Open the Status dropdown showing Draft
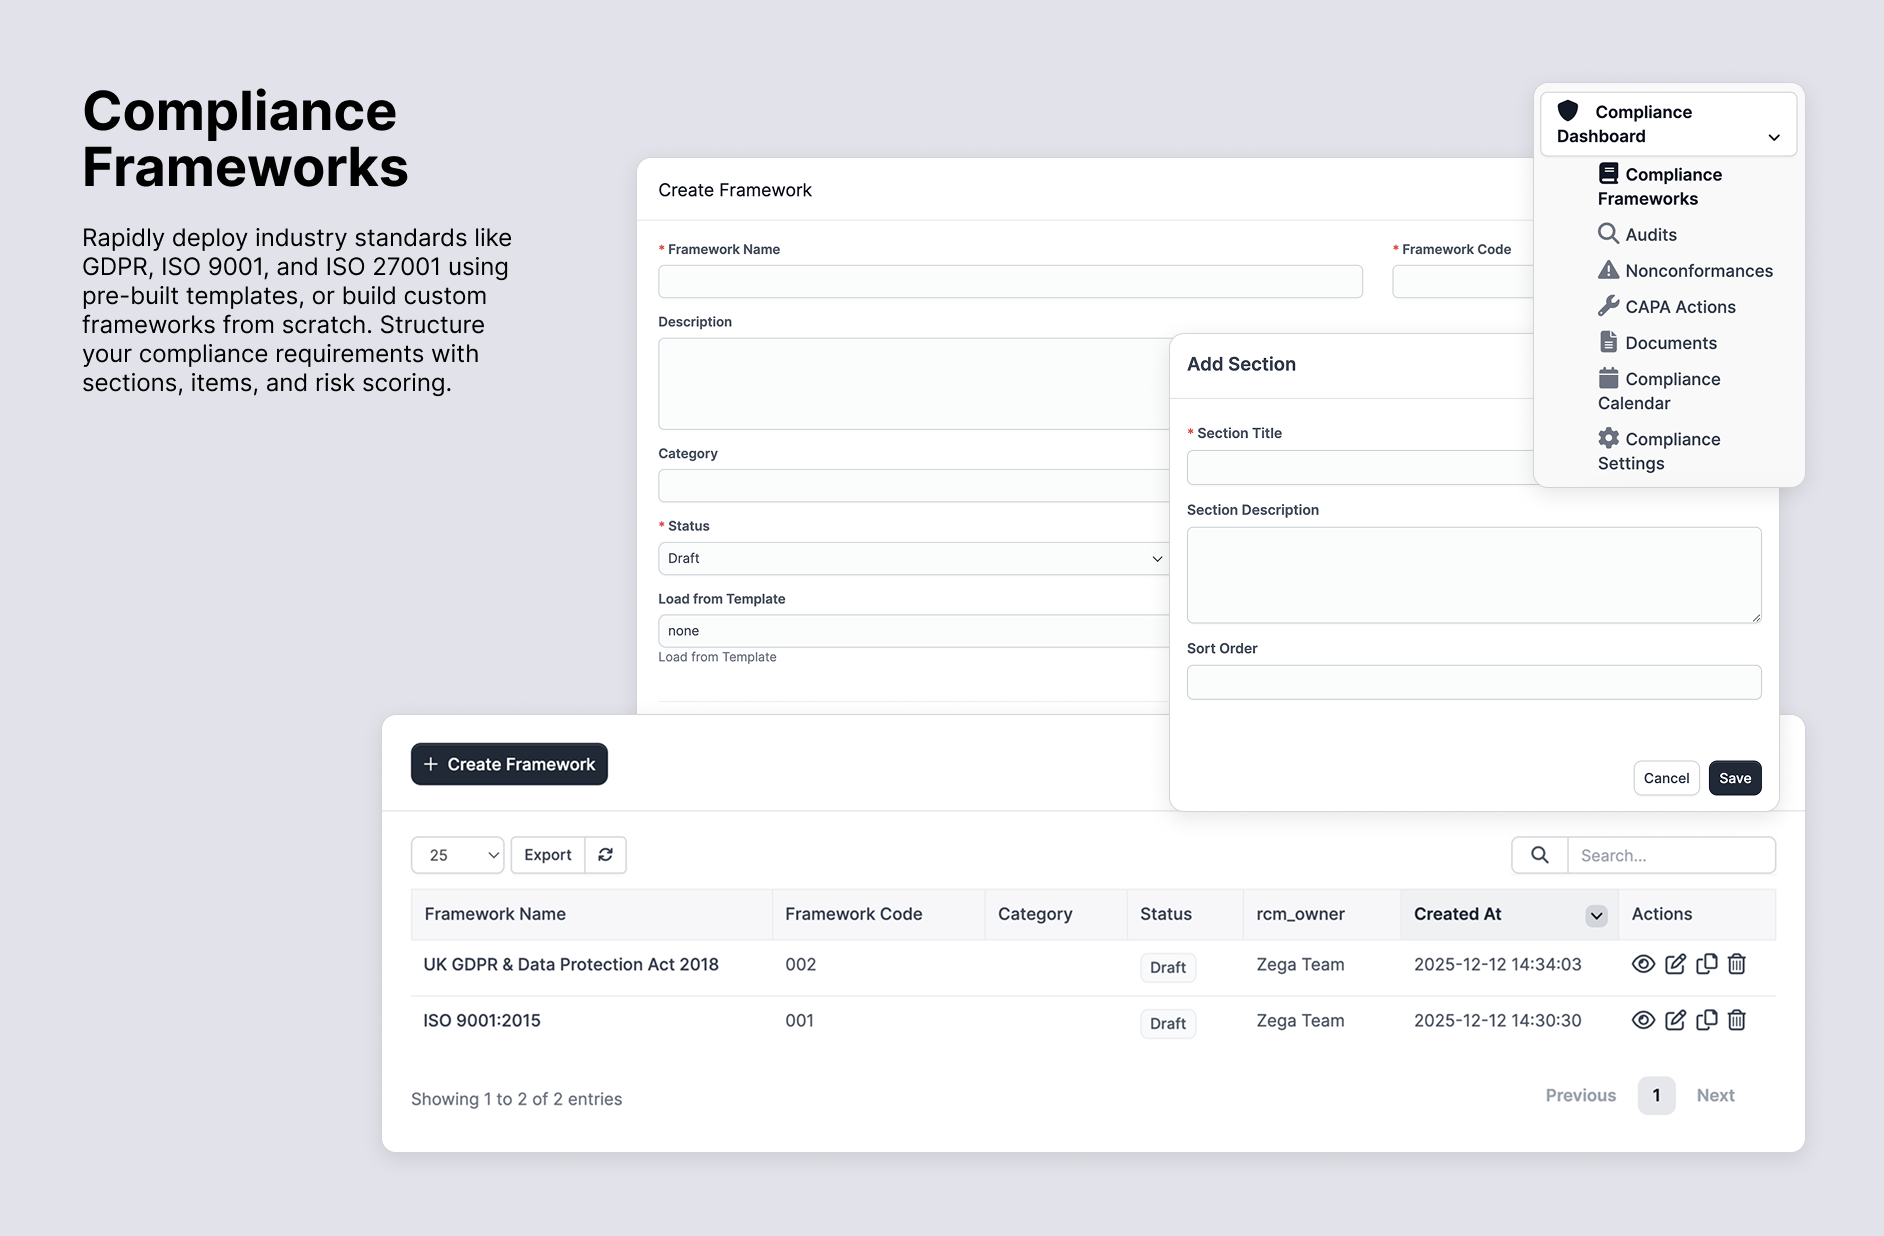 tap(912, 558)
